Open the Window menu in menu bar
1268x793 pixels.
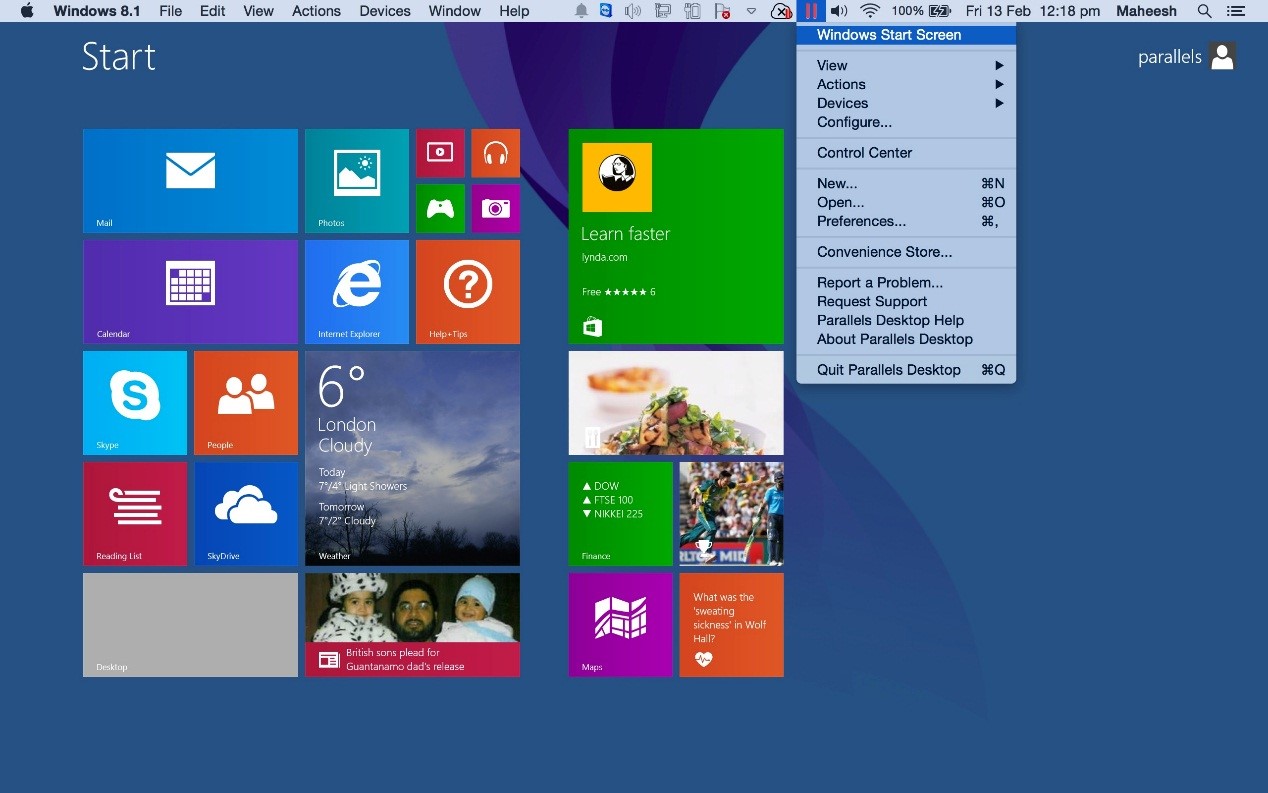coord(454,11)
